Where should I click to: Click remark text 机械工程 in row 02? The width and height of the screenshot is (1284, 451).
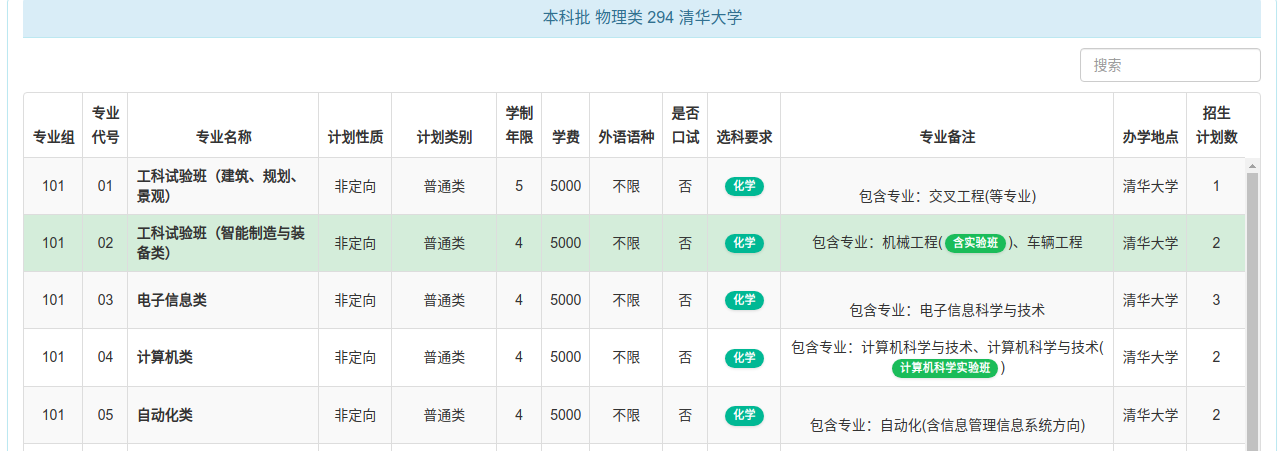pyautogui.click(x=909, y=243)
